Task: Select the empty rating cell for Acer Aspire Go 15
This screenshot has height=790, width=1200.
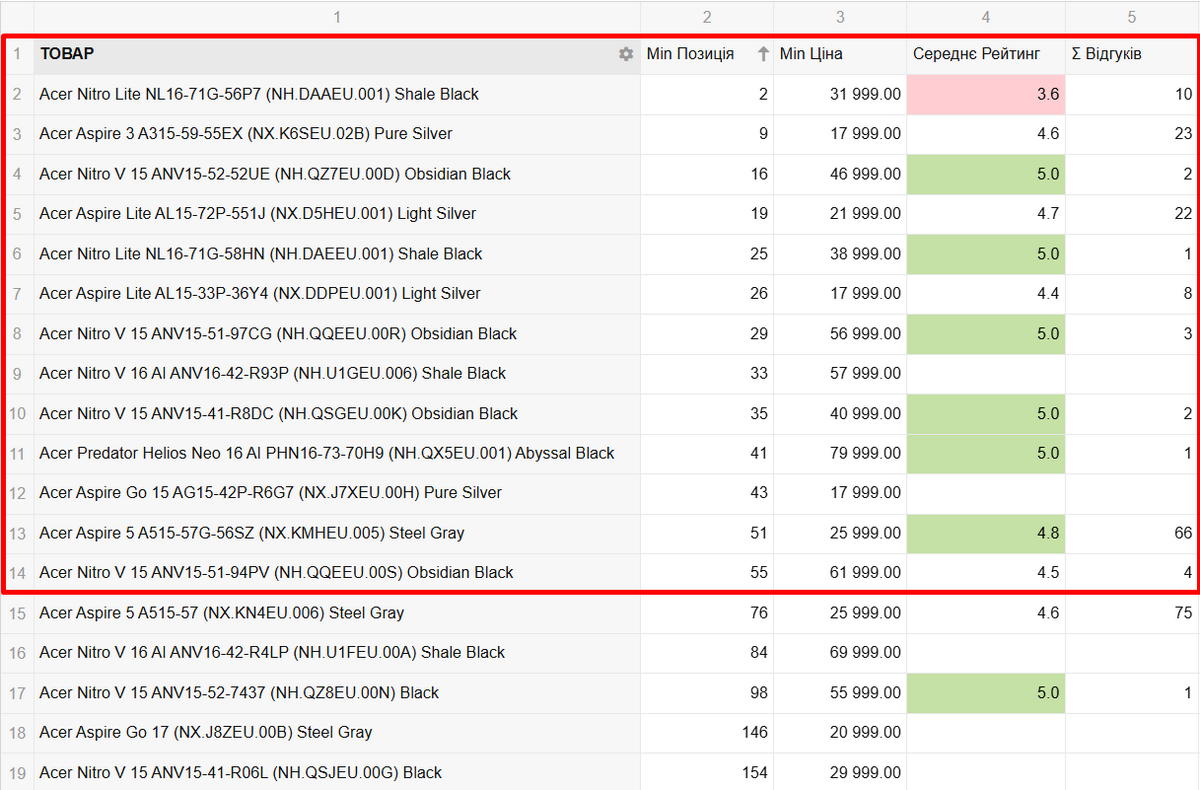Action: point(986,493)
